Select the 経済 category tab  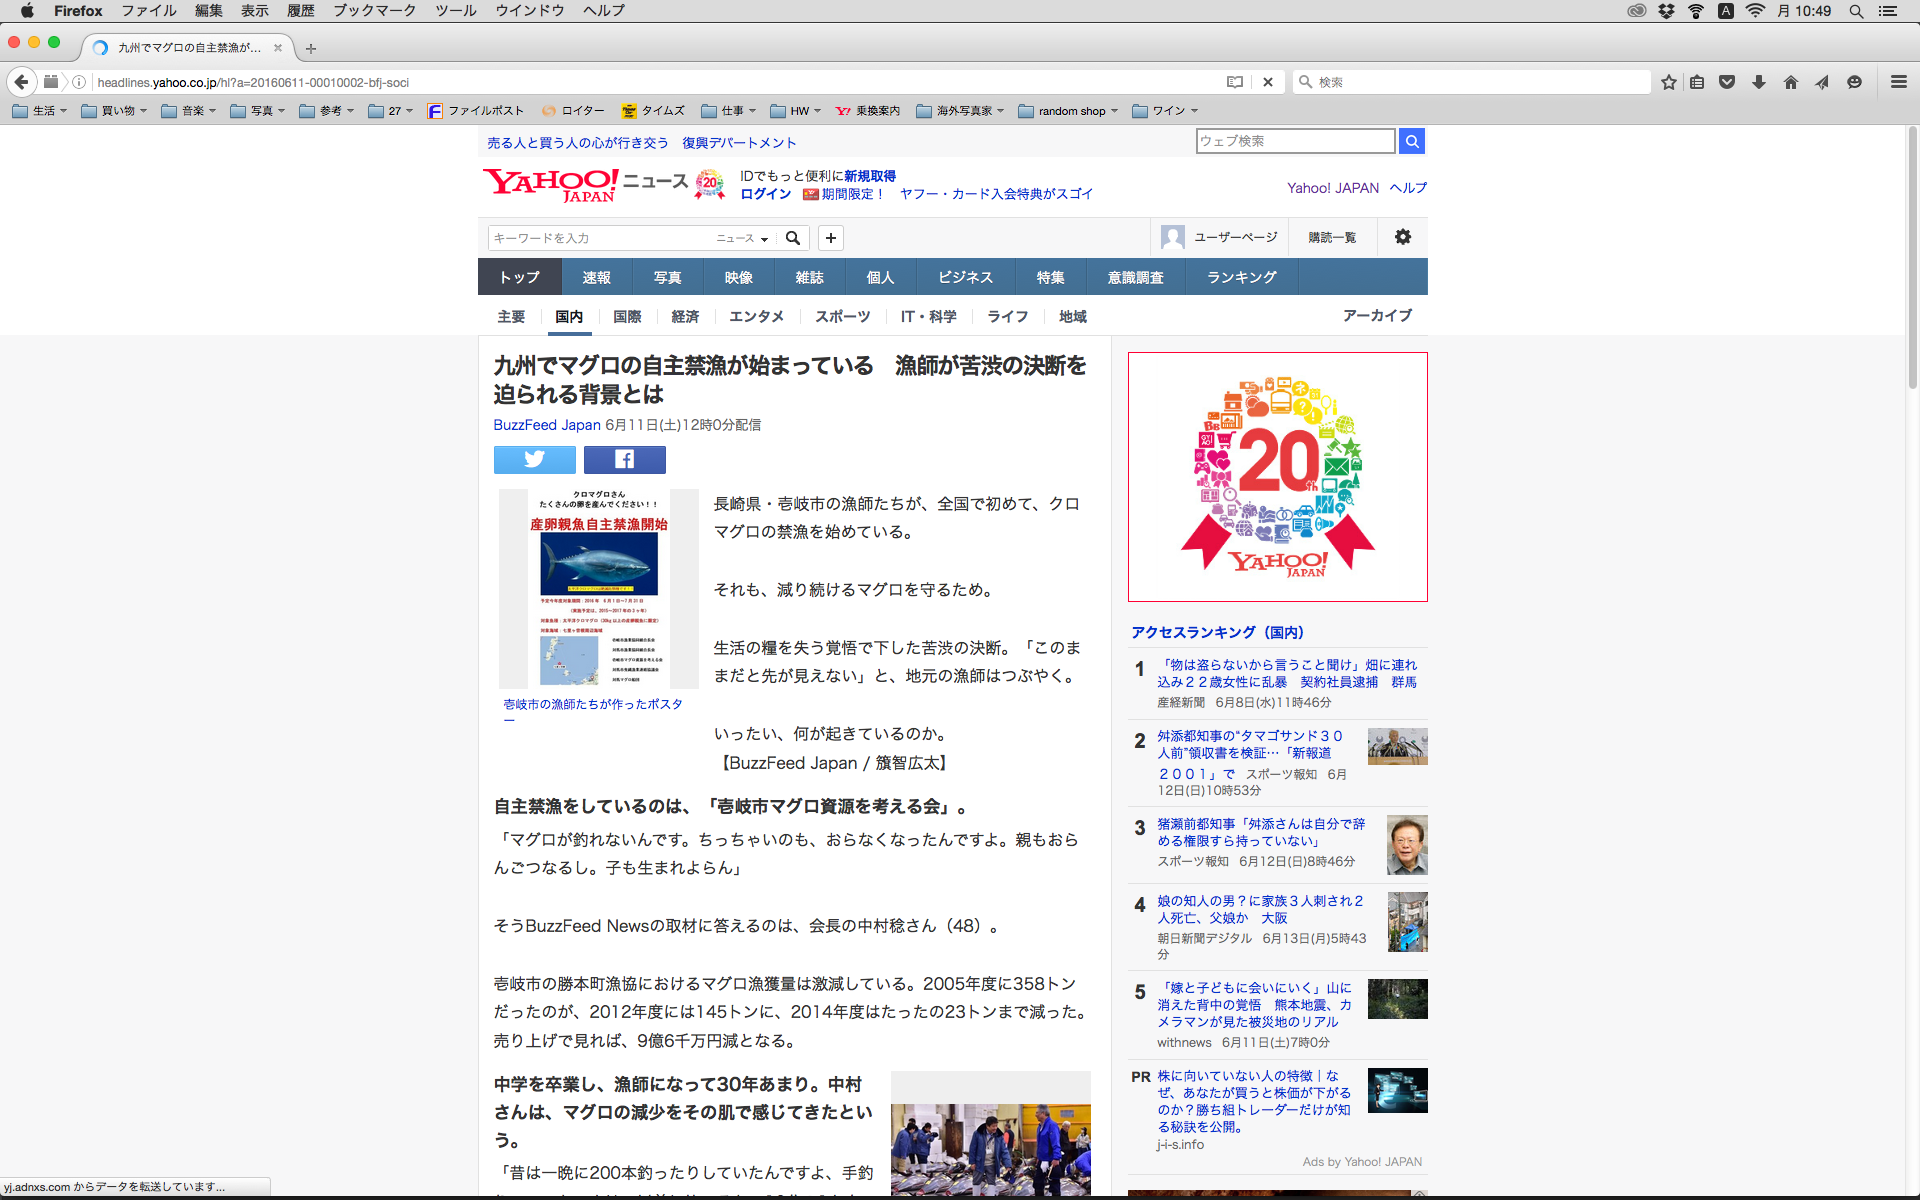pyautogui.click(x=685, y=316)
